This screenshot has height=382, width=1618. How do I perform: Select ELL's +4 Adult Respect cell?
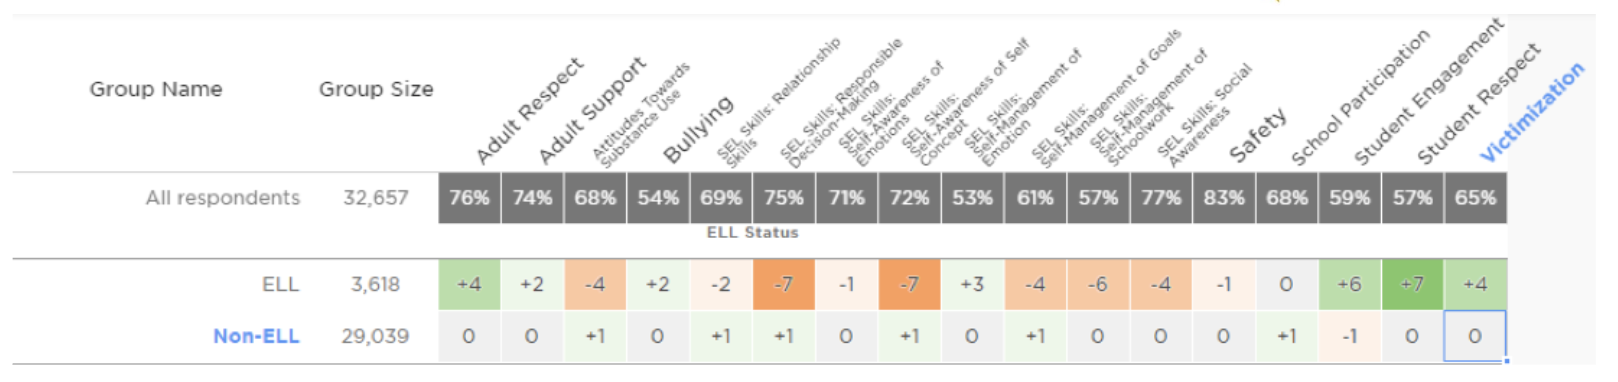tap(469, 285)
